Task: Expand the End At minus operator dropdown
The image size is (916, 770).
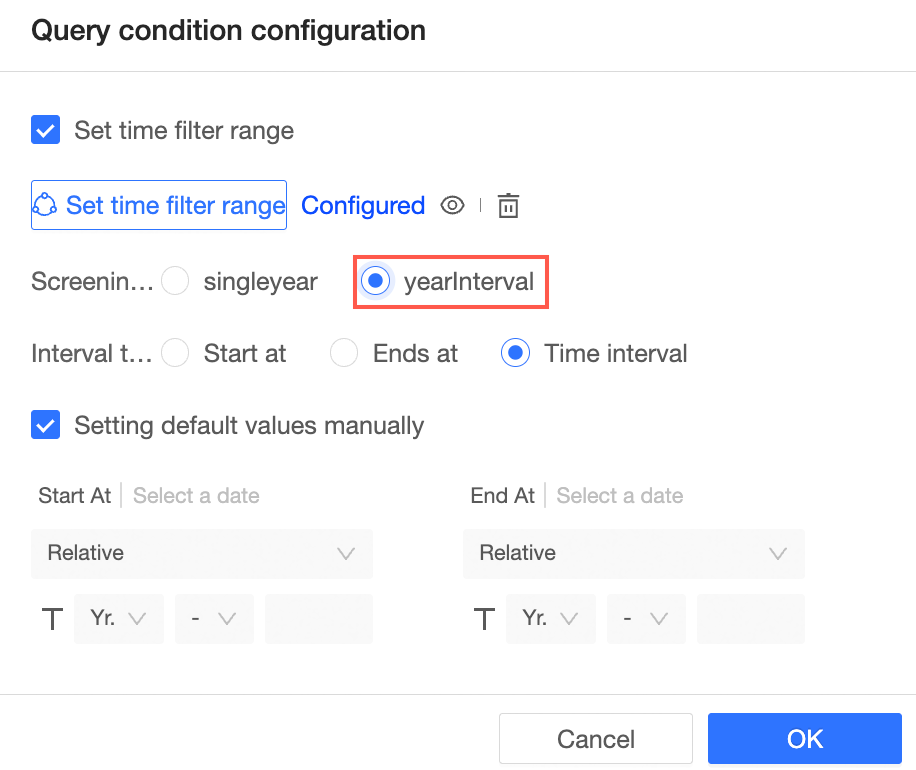Action: click(x=646, y=619)
